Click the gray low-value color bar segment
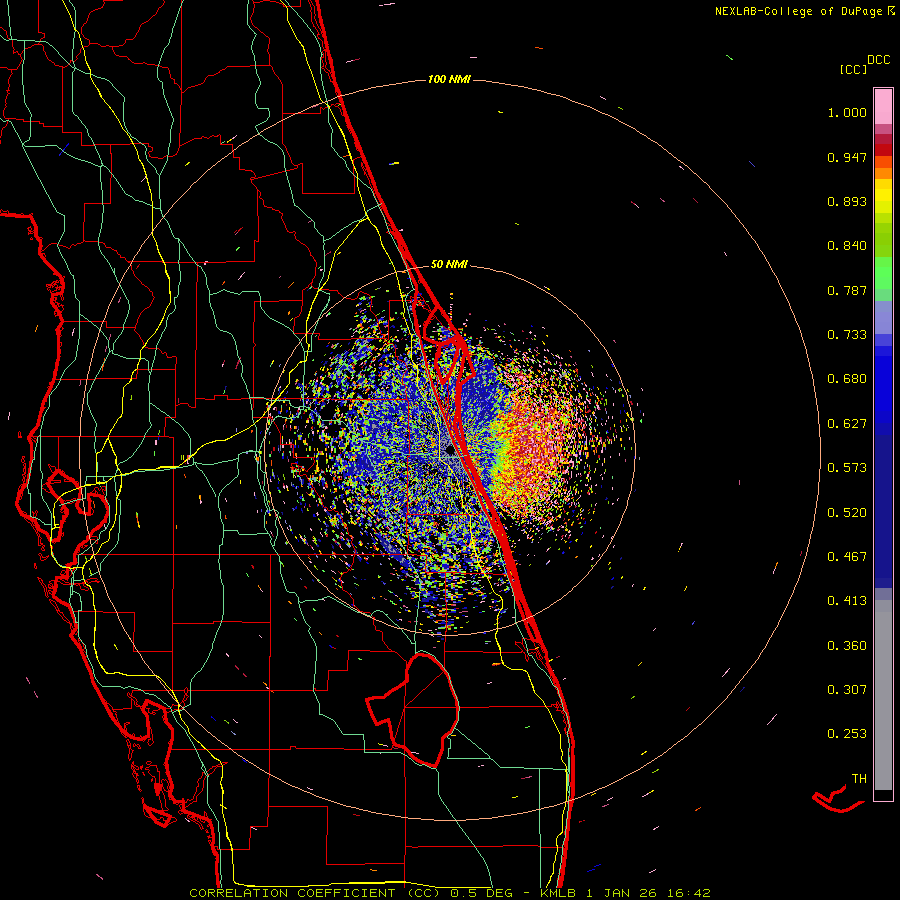This screenshot has width=900, height=900. click(883, 695)
